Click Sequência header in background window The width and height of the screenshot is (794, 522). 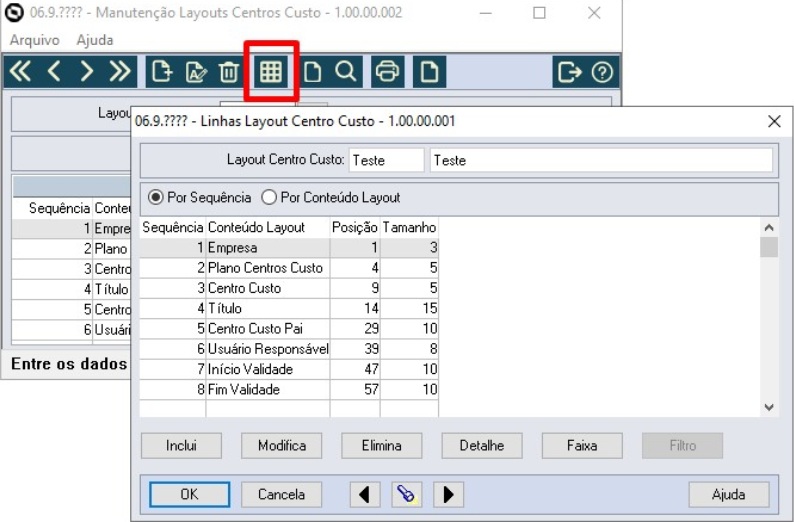coord(59,208)
